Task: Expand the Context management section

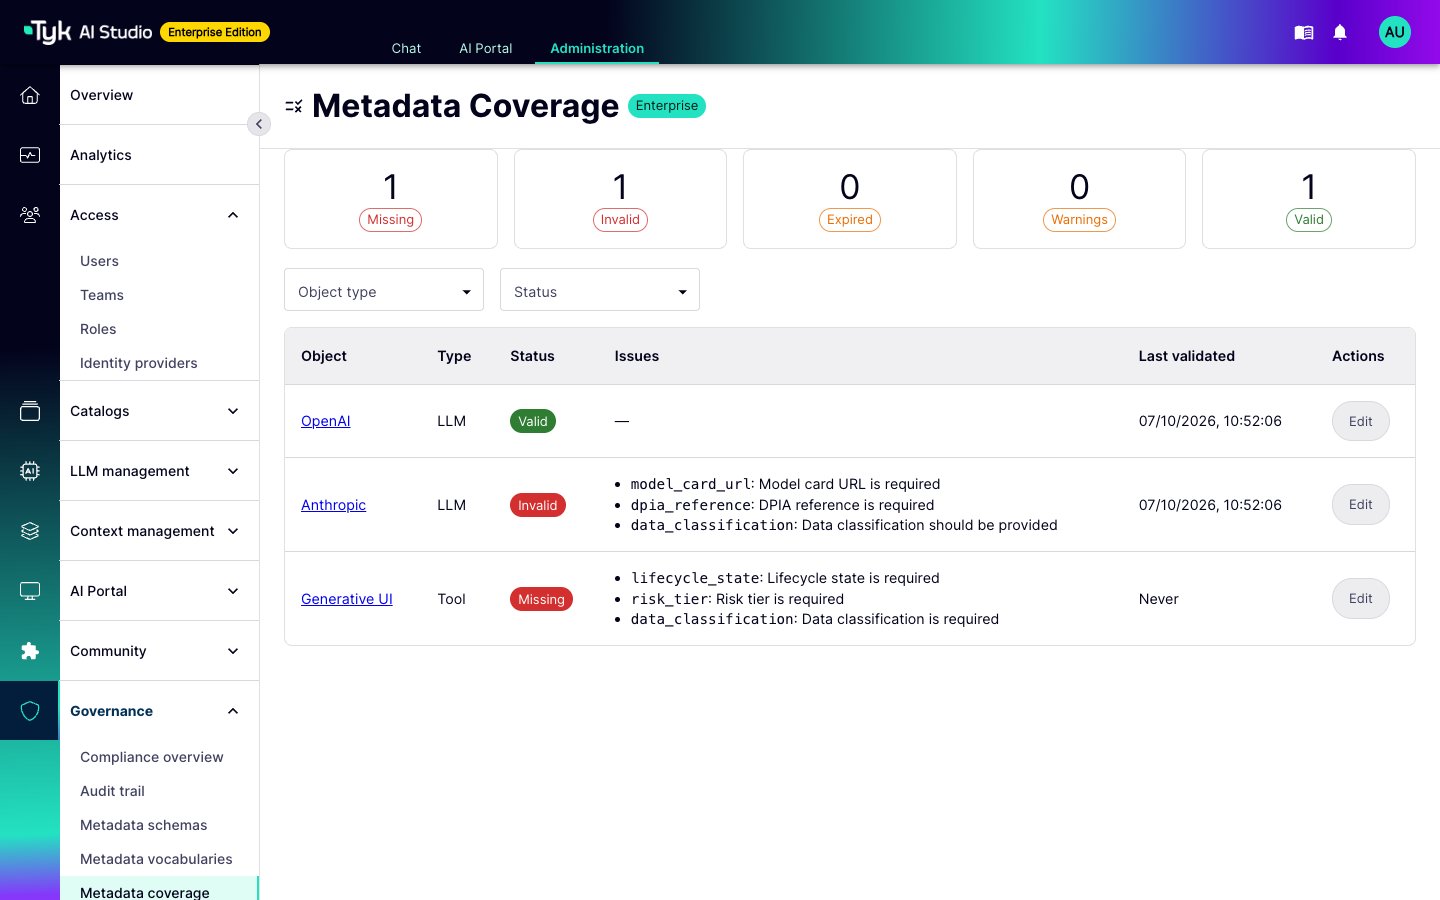Action: 159,531
